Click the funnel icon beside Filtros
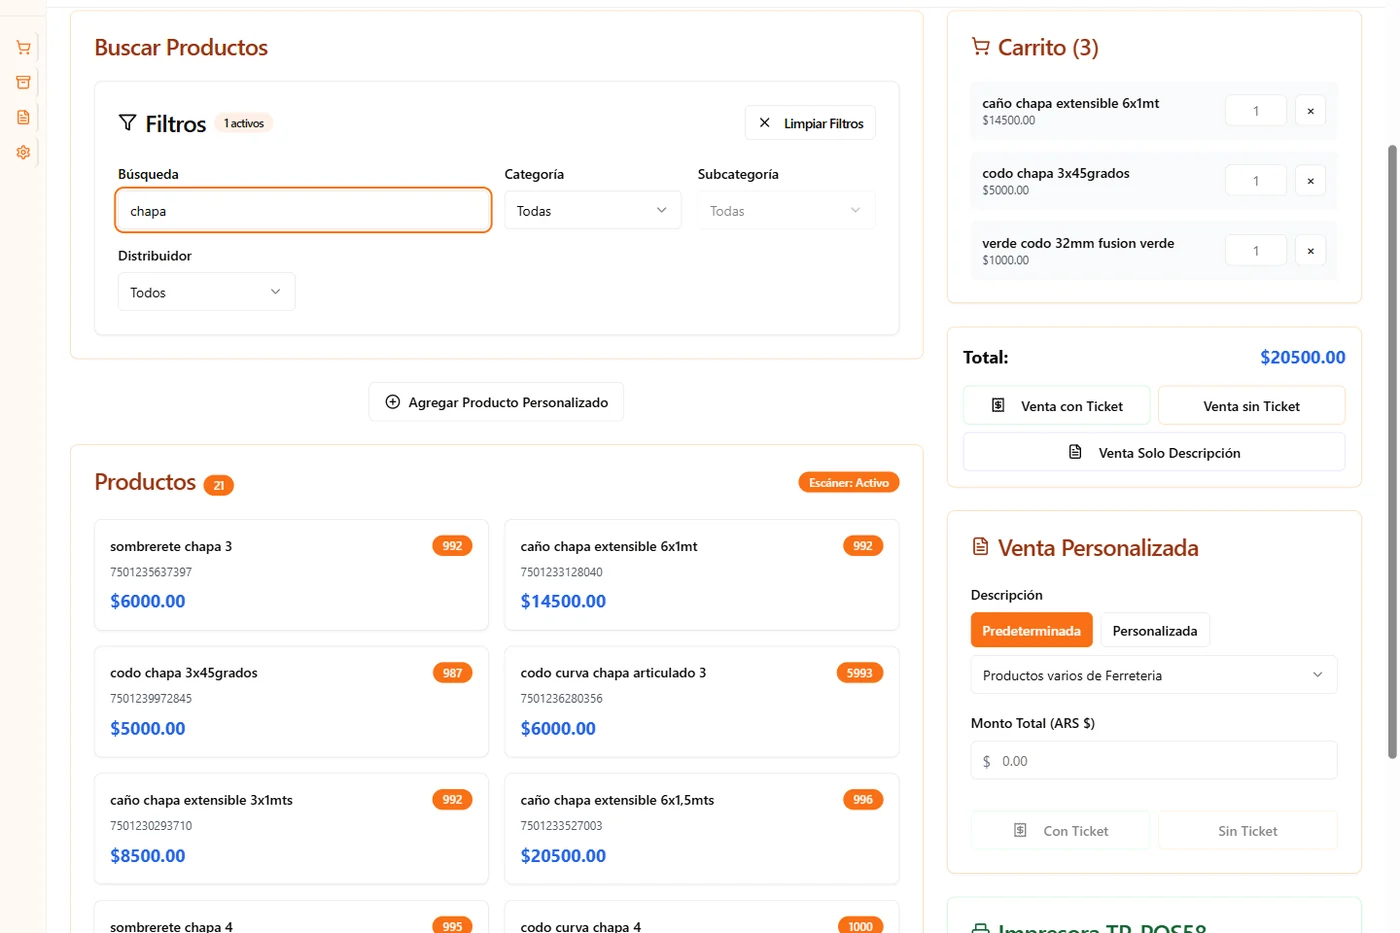The width and height of the screenshot is (1400, 933). 127,123
